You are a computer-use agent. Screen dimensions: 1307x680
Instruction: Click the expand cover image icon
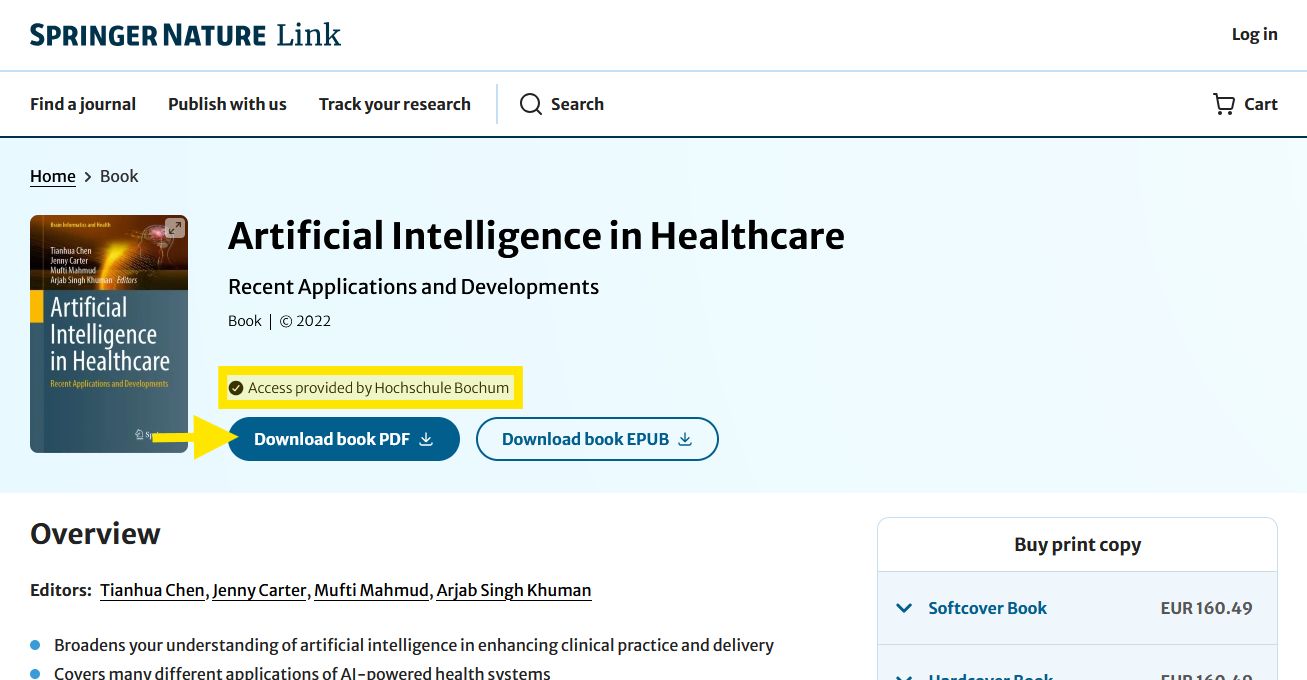point(175,228)
